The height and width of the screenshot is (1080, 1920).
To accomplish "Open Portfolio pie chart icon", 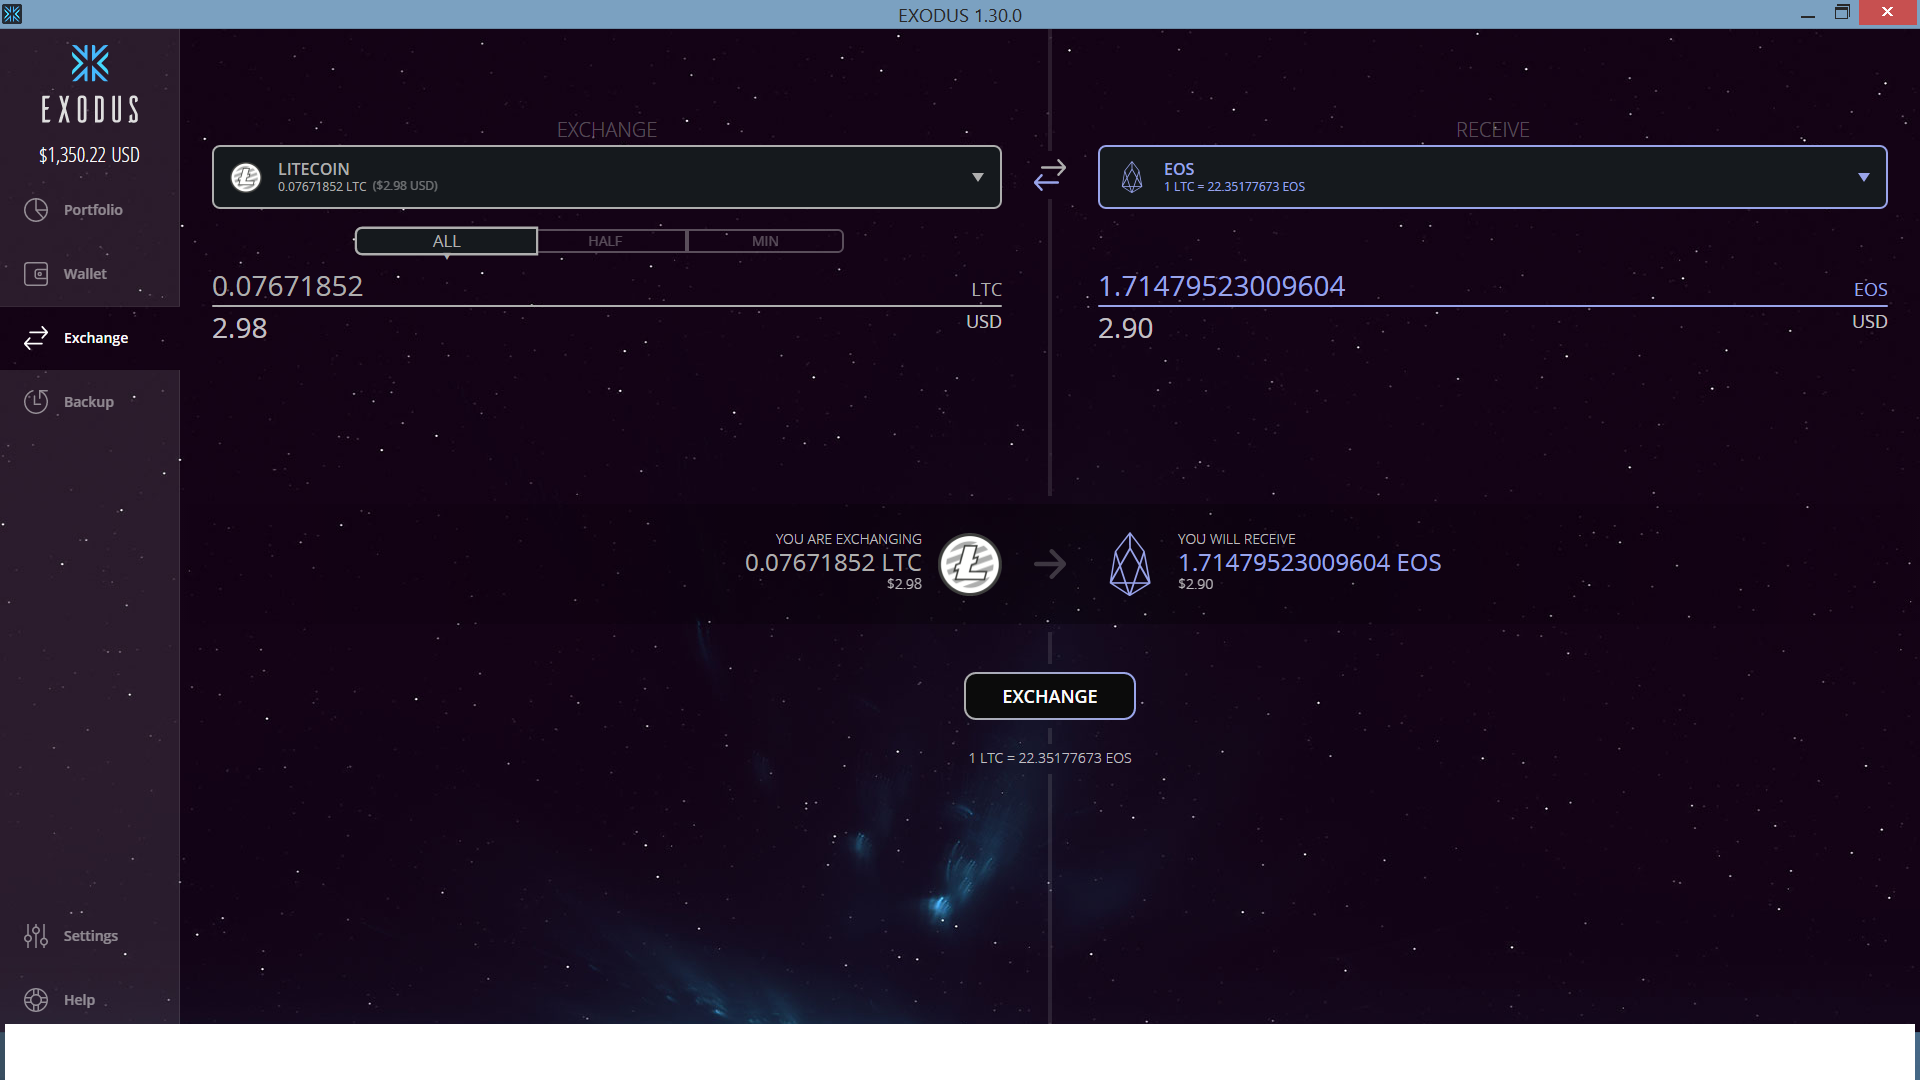I will (x=36, y=210).
